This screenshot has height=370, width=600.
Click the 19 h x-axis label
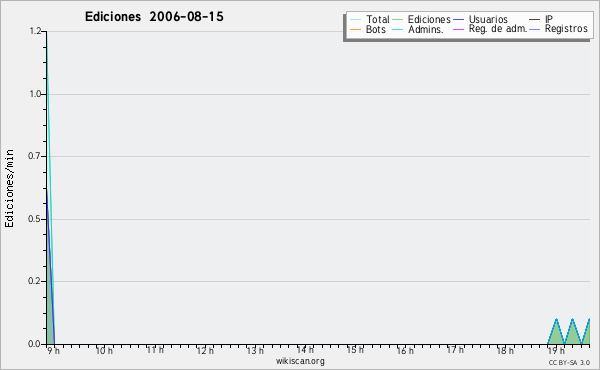pyautogui.click(x=556, y=350)
